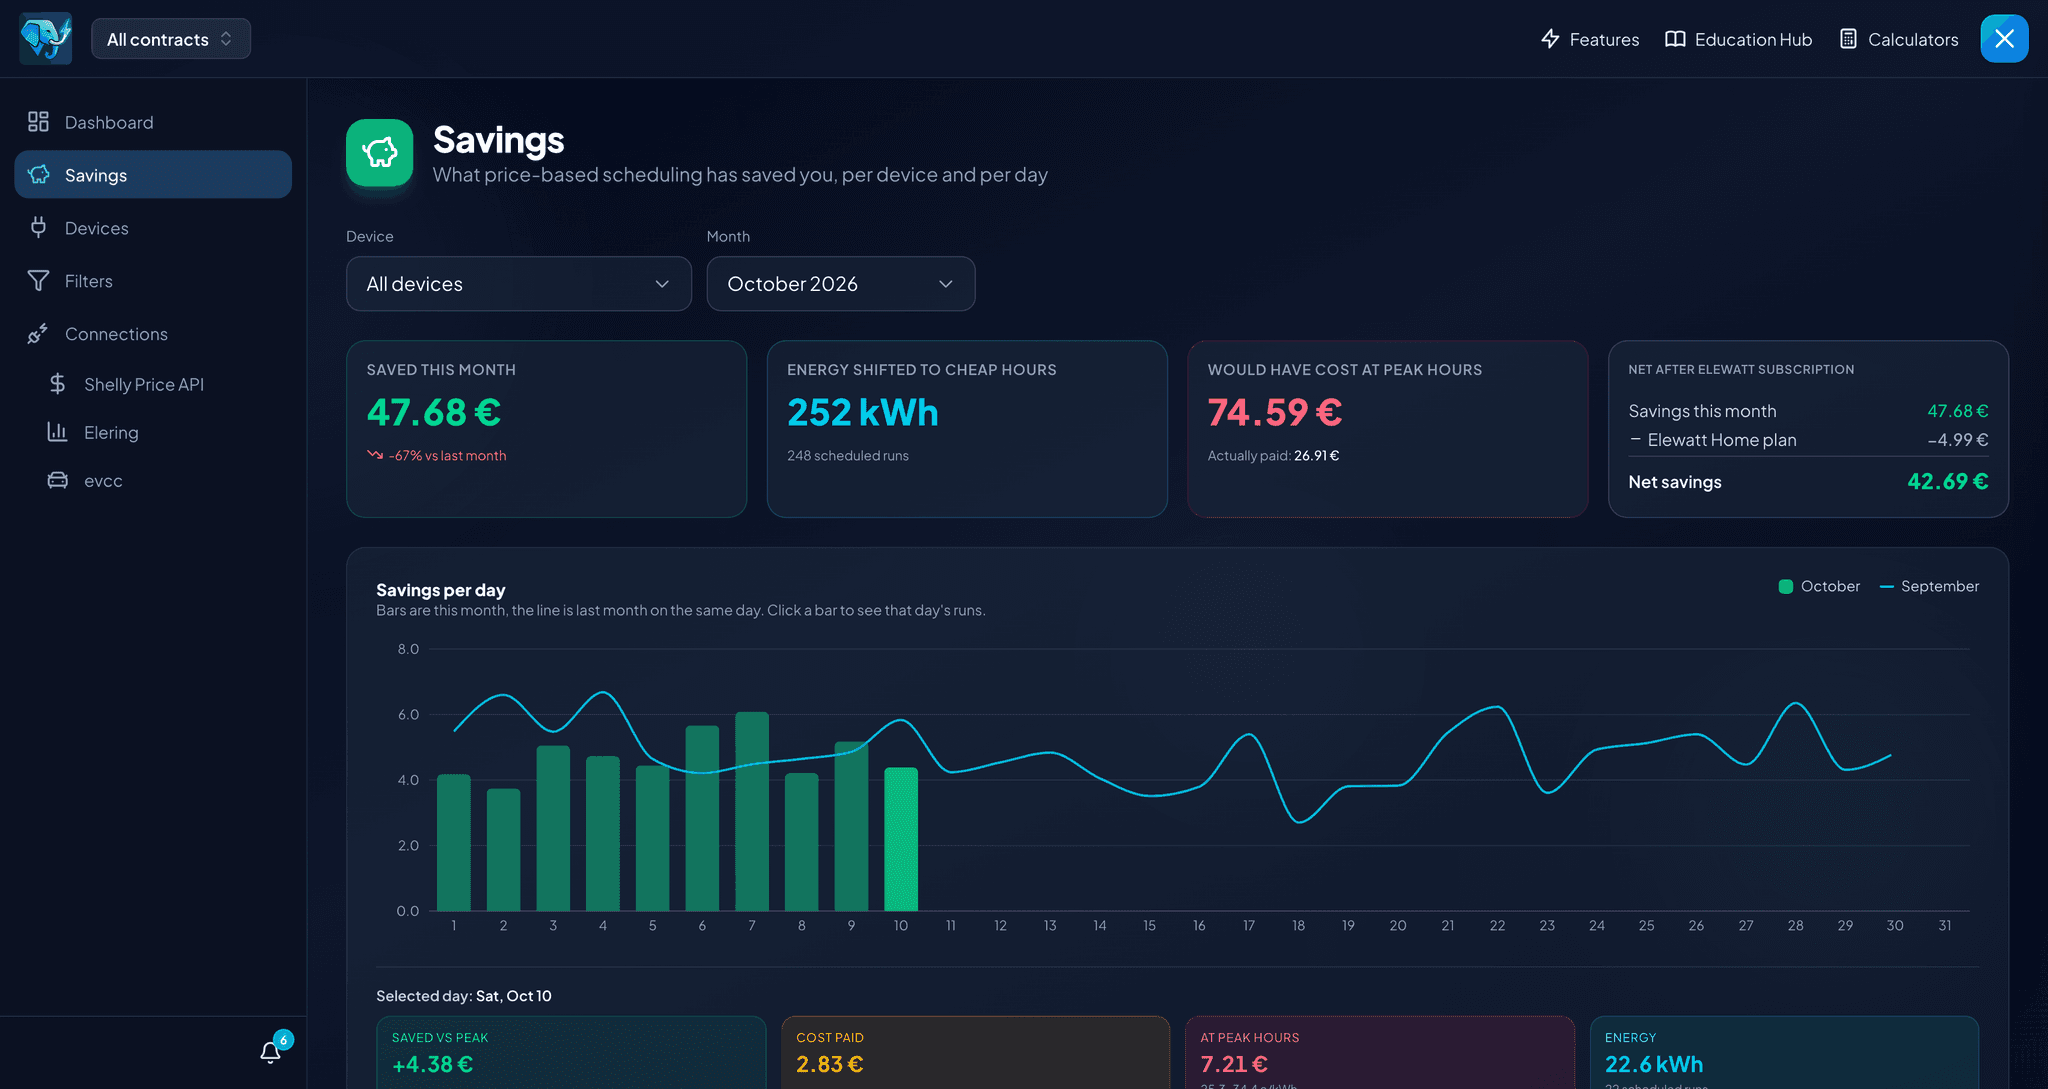The image size is (2048, 1089).
Task: Toggle October series in chart legend
Action: [x=1819, y=586]
